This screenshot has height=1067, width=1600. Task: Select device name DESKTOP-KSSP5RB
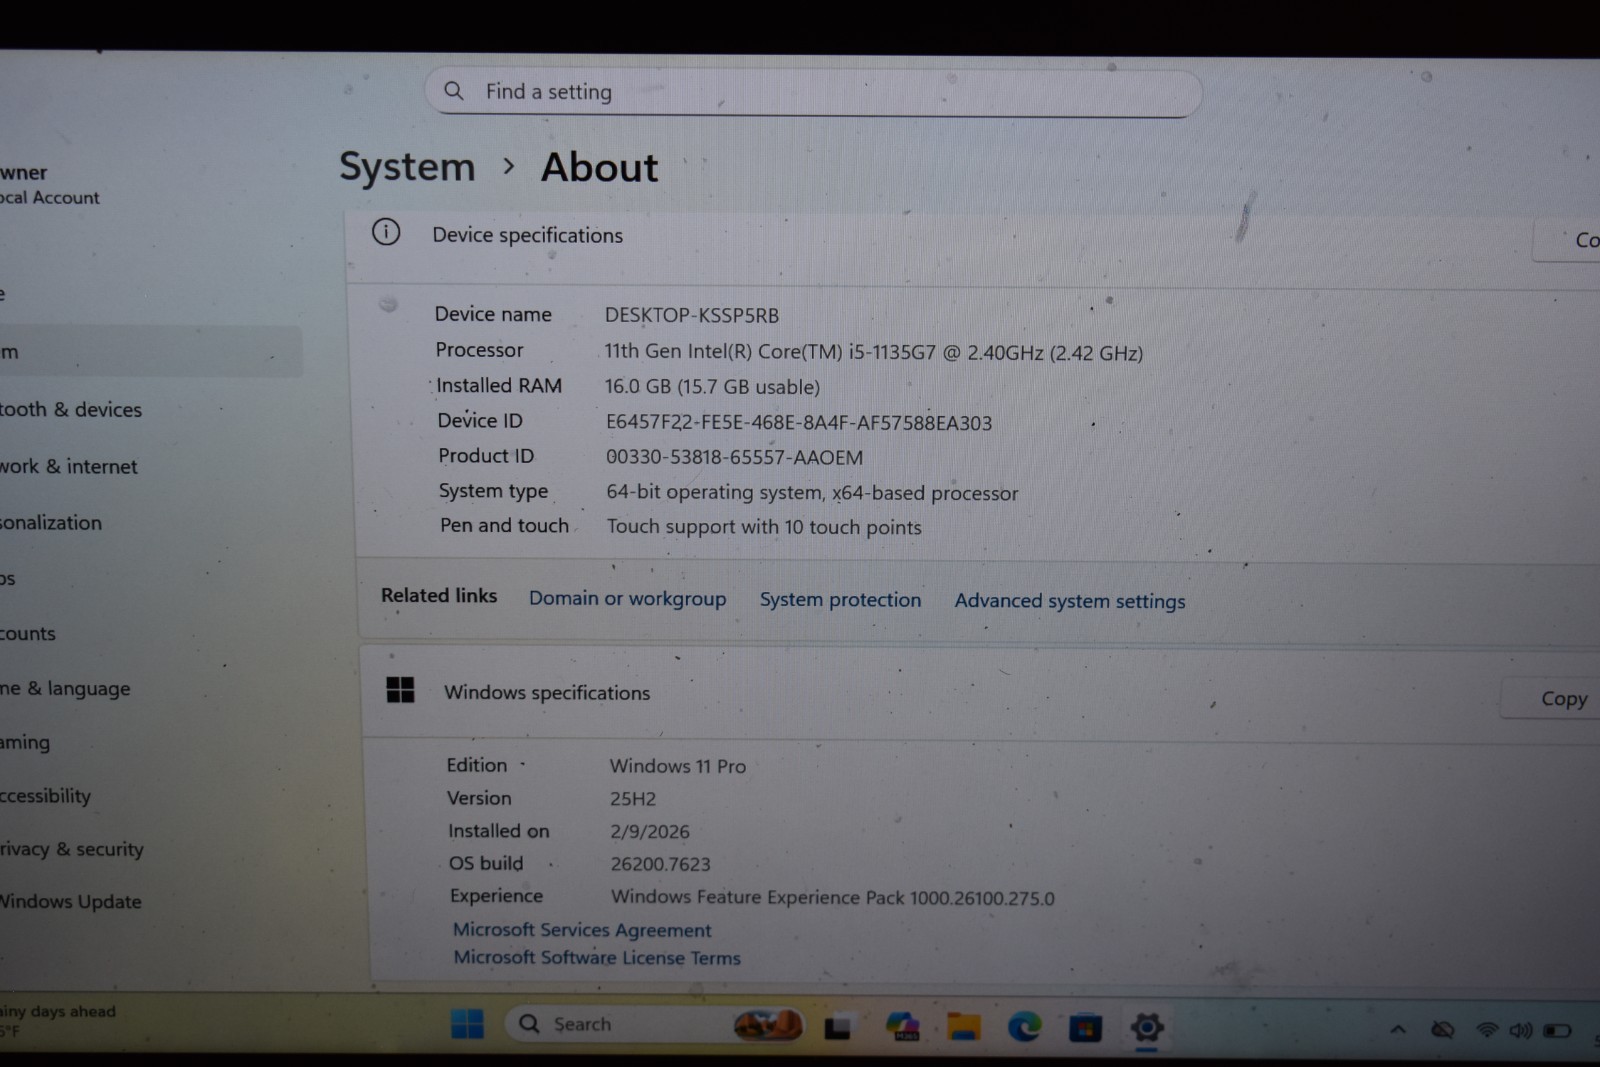point(691,315)
